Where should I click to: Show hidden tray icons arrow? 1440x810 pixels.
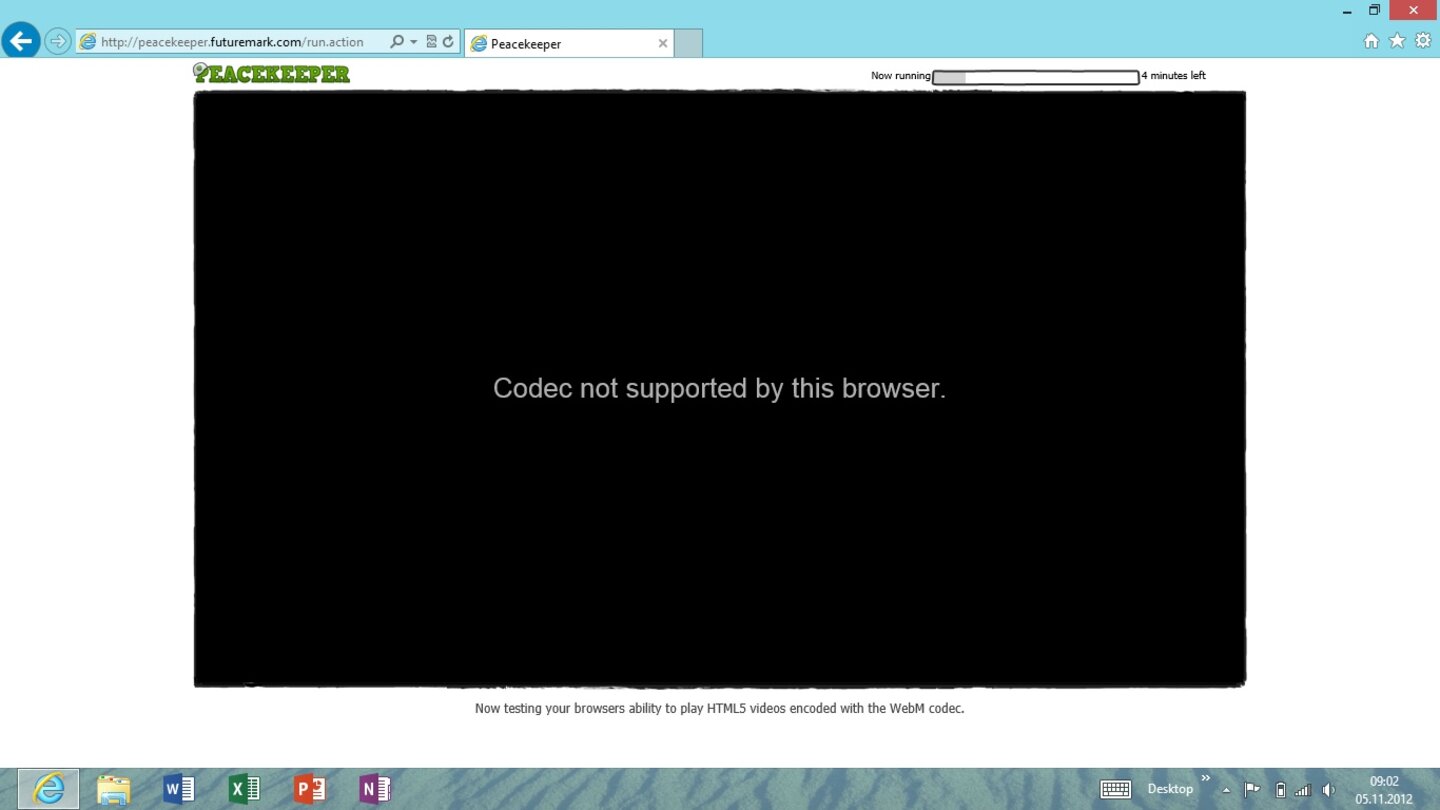coord(1226,790)
